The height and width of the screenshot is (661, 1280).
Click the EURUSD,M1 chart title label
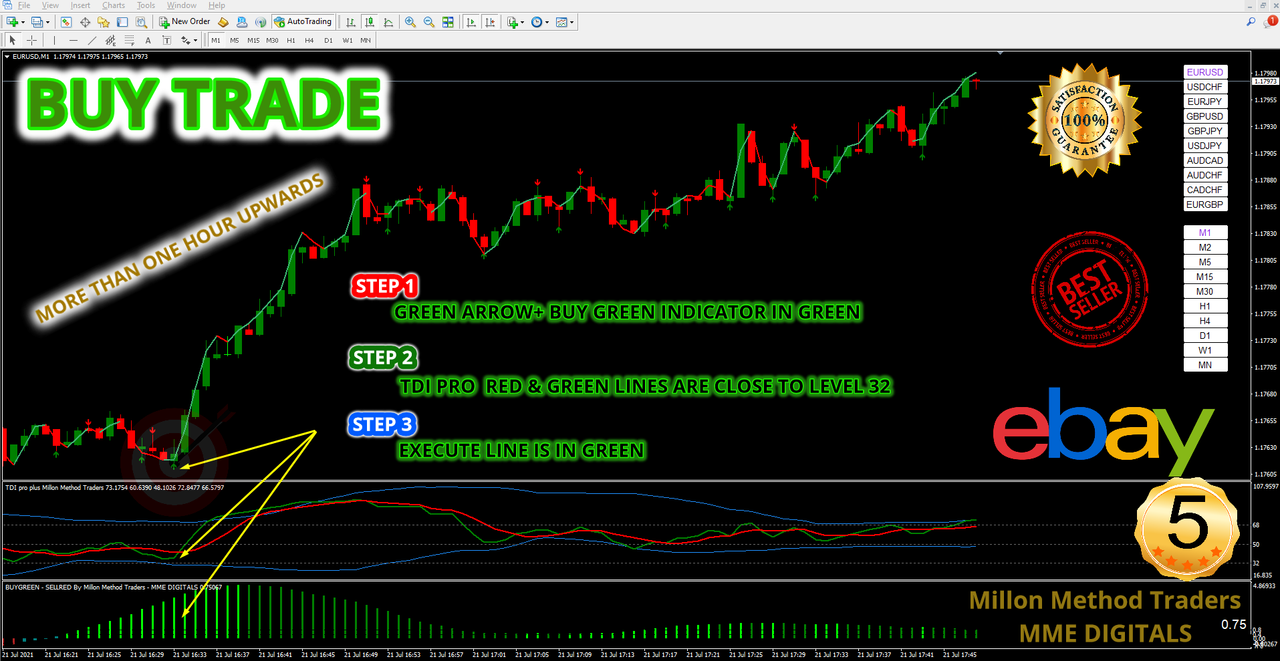point(29,56)
